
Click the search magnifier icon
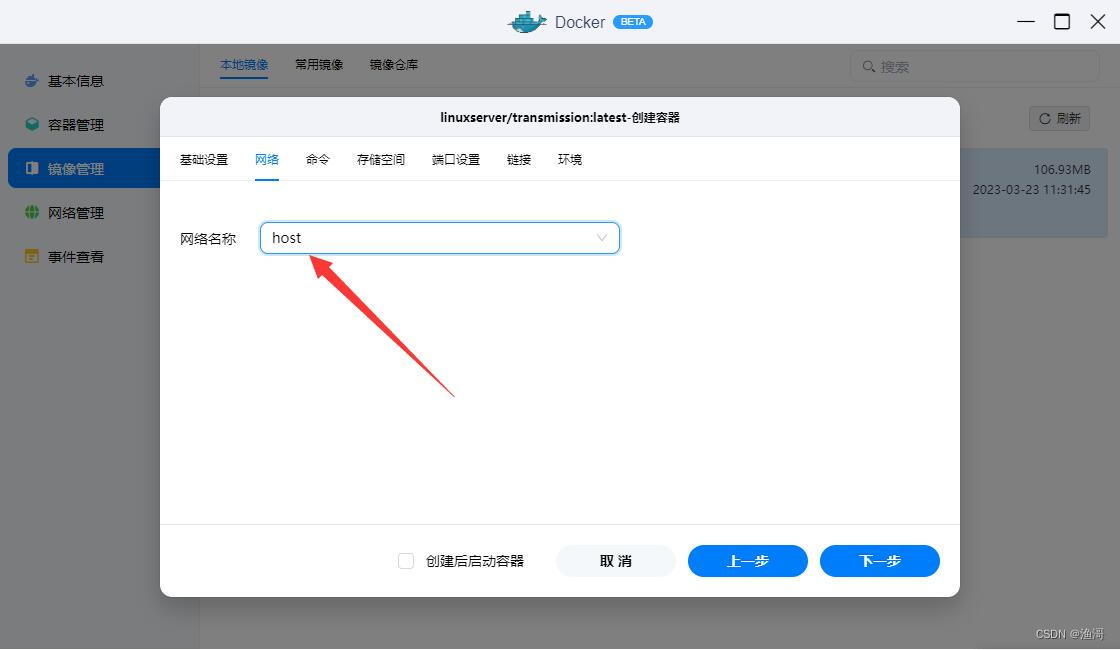[869, 66]
